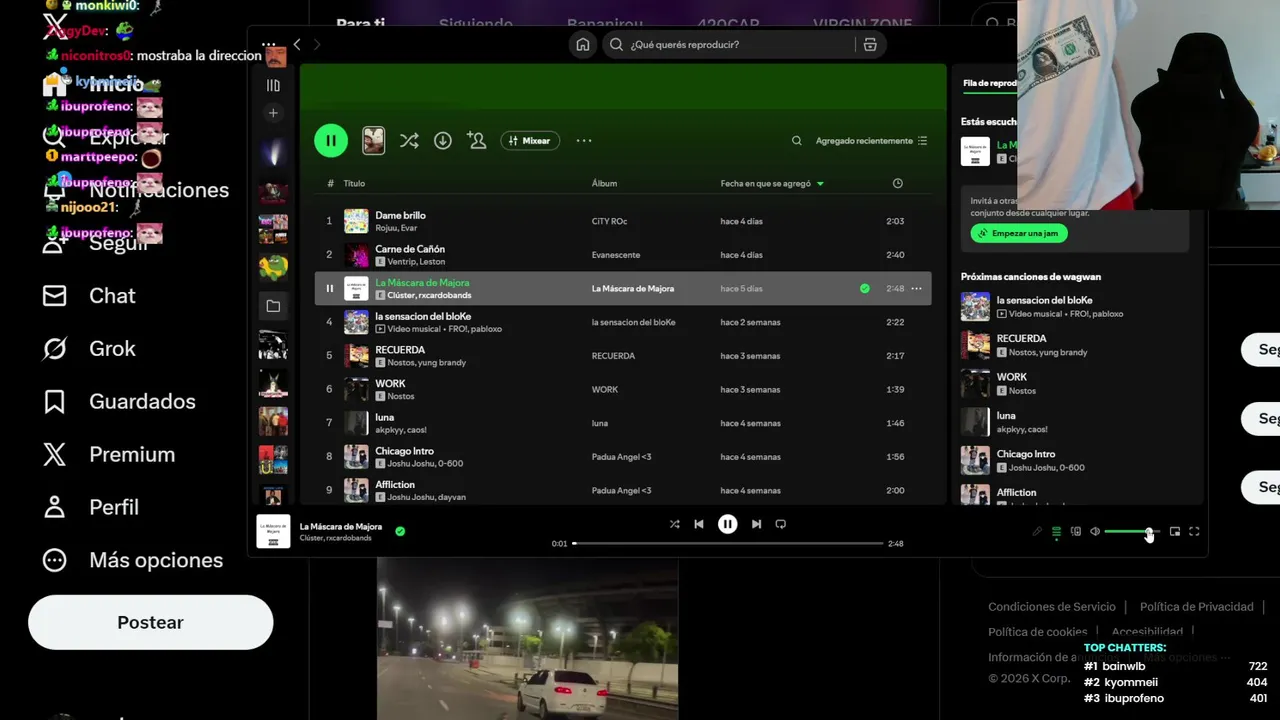Adjust the volume slider
Viewport: 1280px width, 720px height.
pos(1132,532)
